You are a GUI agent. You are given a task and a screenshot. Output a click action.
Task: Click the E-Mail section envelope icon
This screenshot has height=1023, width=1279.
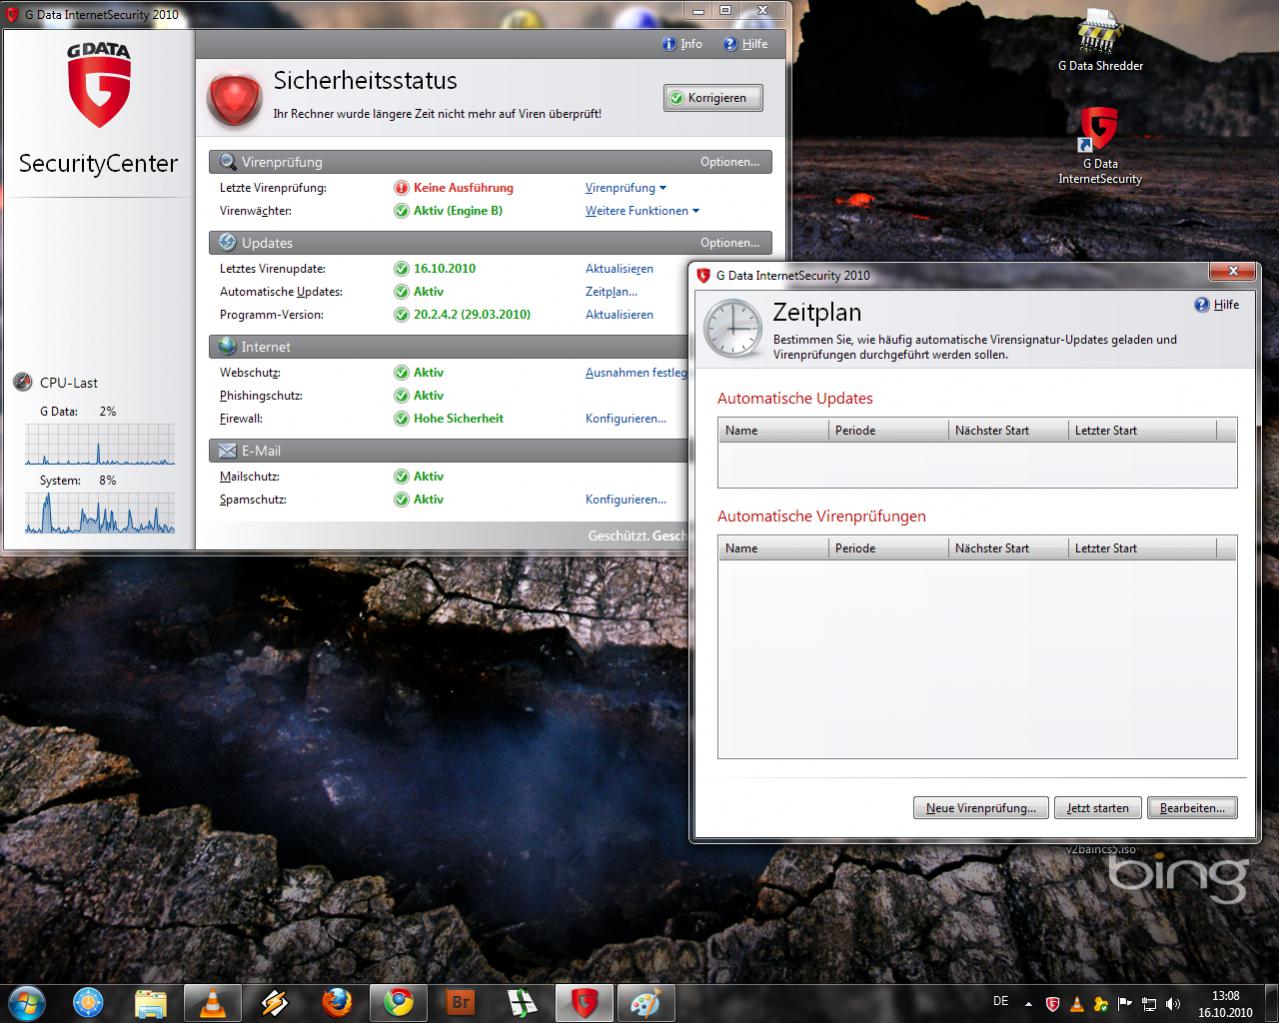[227, 451]
